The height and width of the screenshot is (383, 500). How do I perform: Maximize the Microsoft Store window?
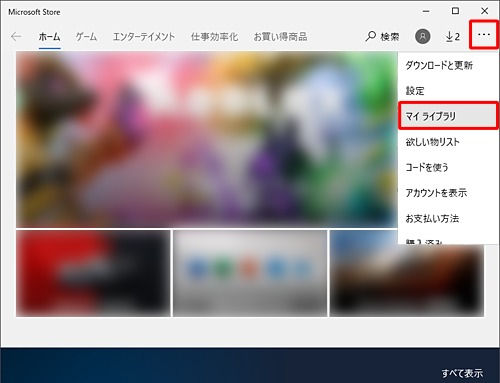(455, 11)
